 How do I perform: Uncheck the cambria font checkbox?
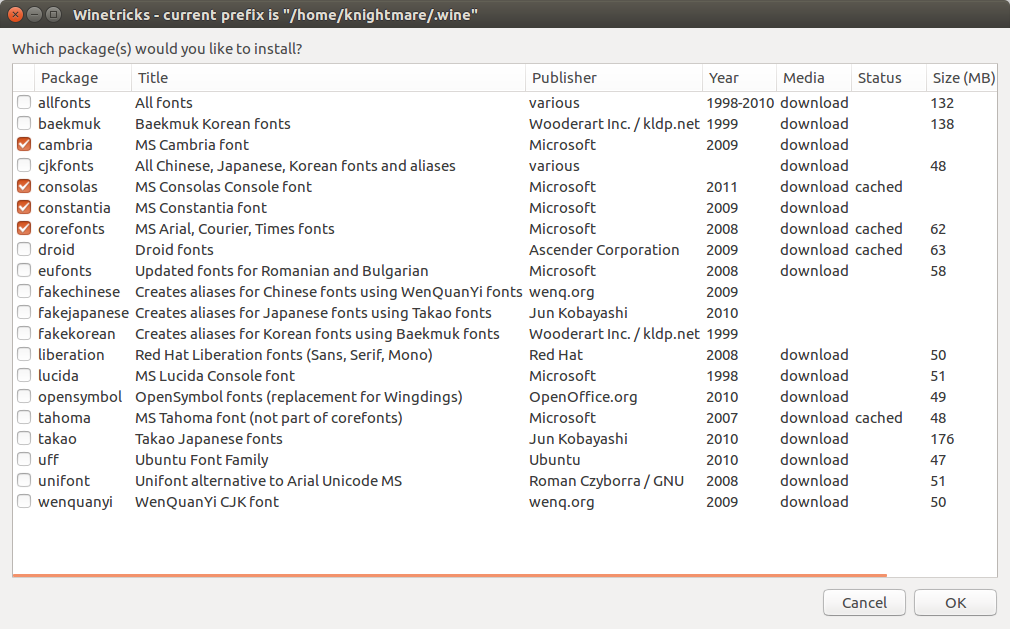(24, 145)
